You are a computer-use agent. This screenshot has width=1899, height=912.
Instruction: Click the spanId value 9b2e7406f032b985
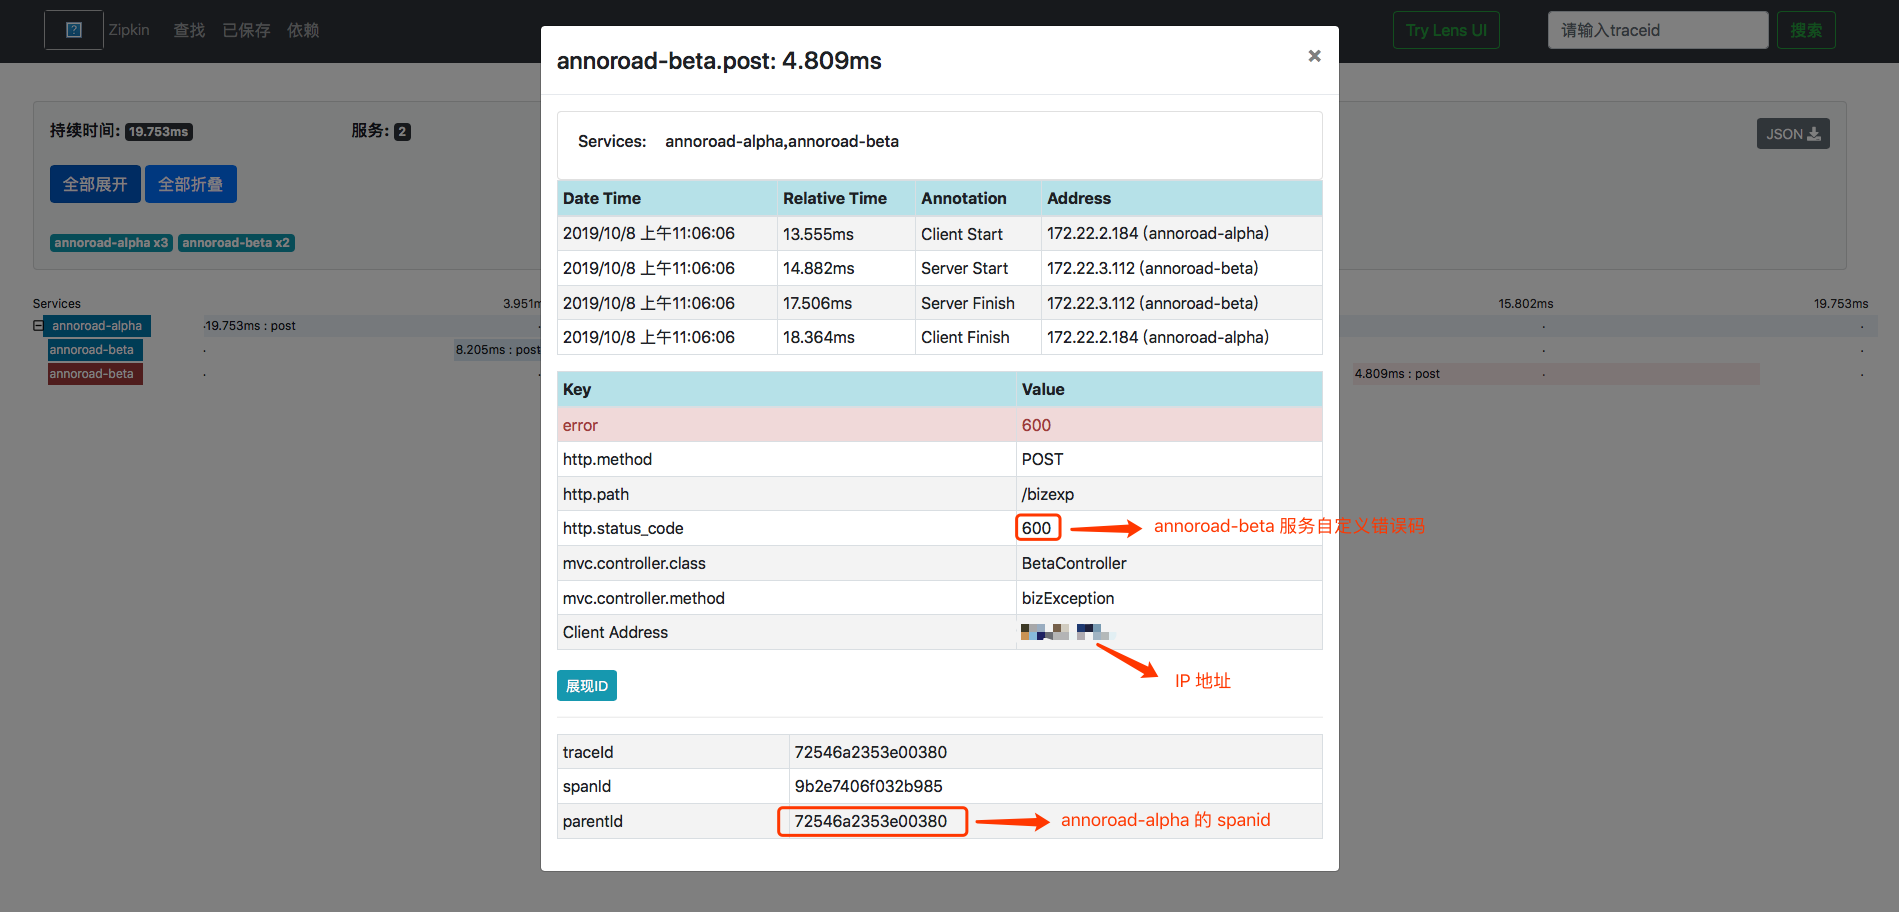pyautogui.click(x=869, y=786)
